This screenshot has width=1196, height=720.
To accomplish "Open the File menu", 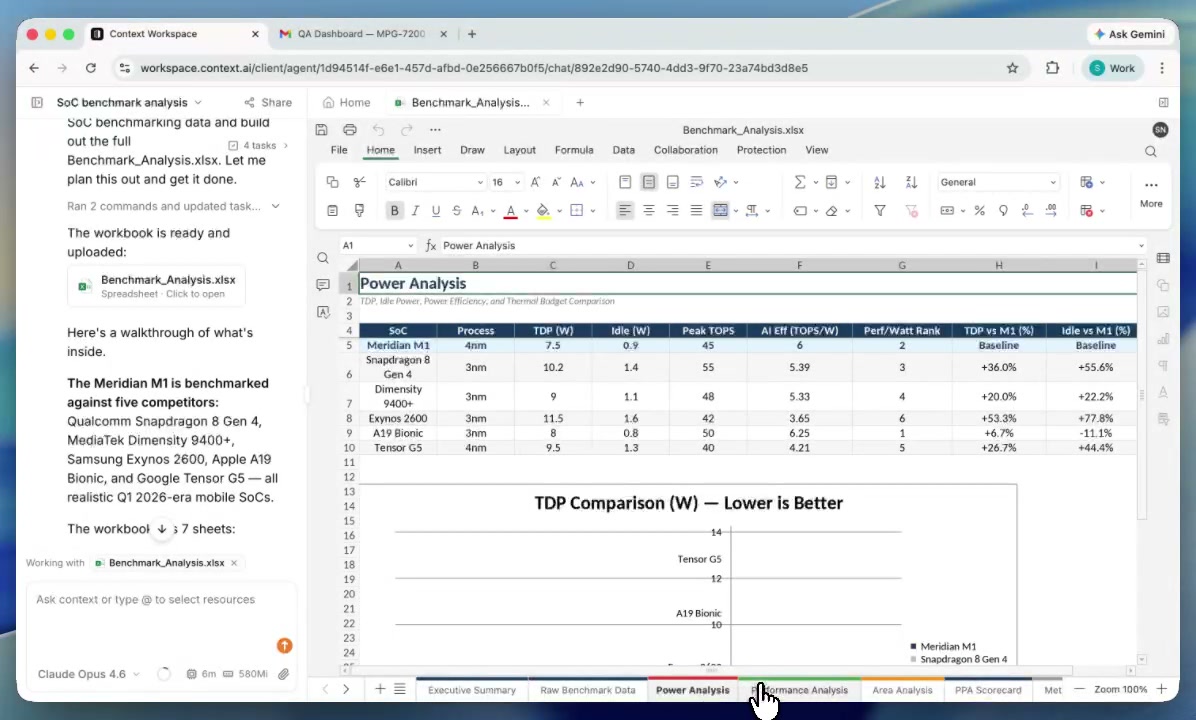I will [x=339, y=150].
